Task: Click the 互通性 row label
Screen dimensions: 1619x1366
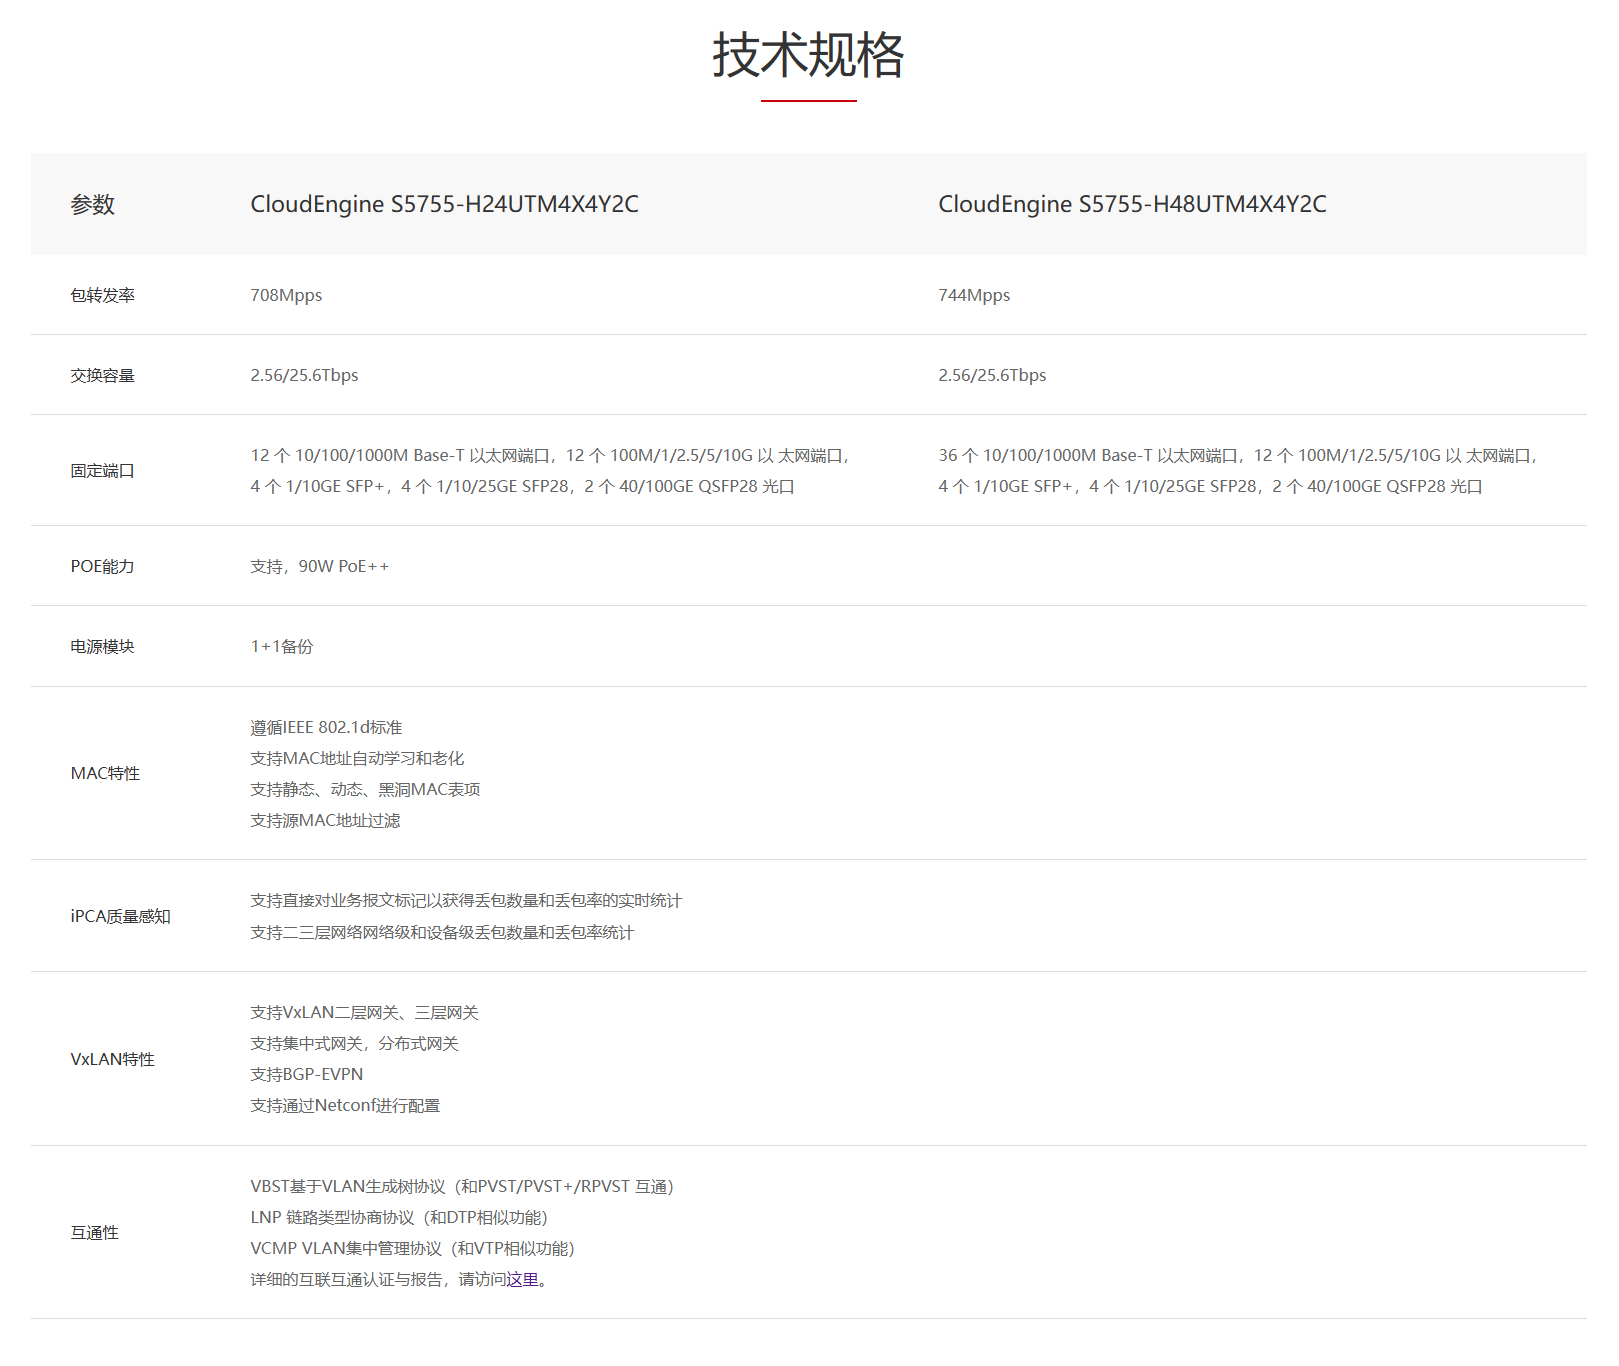Action: tap(94, 1233)
